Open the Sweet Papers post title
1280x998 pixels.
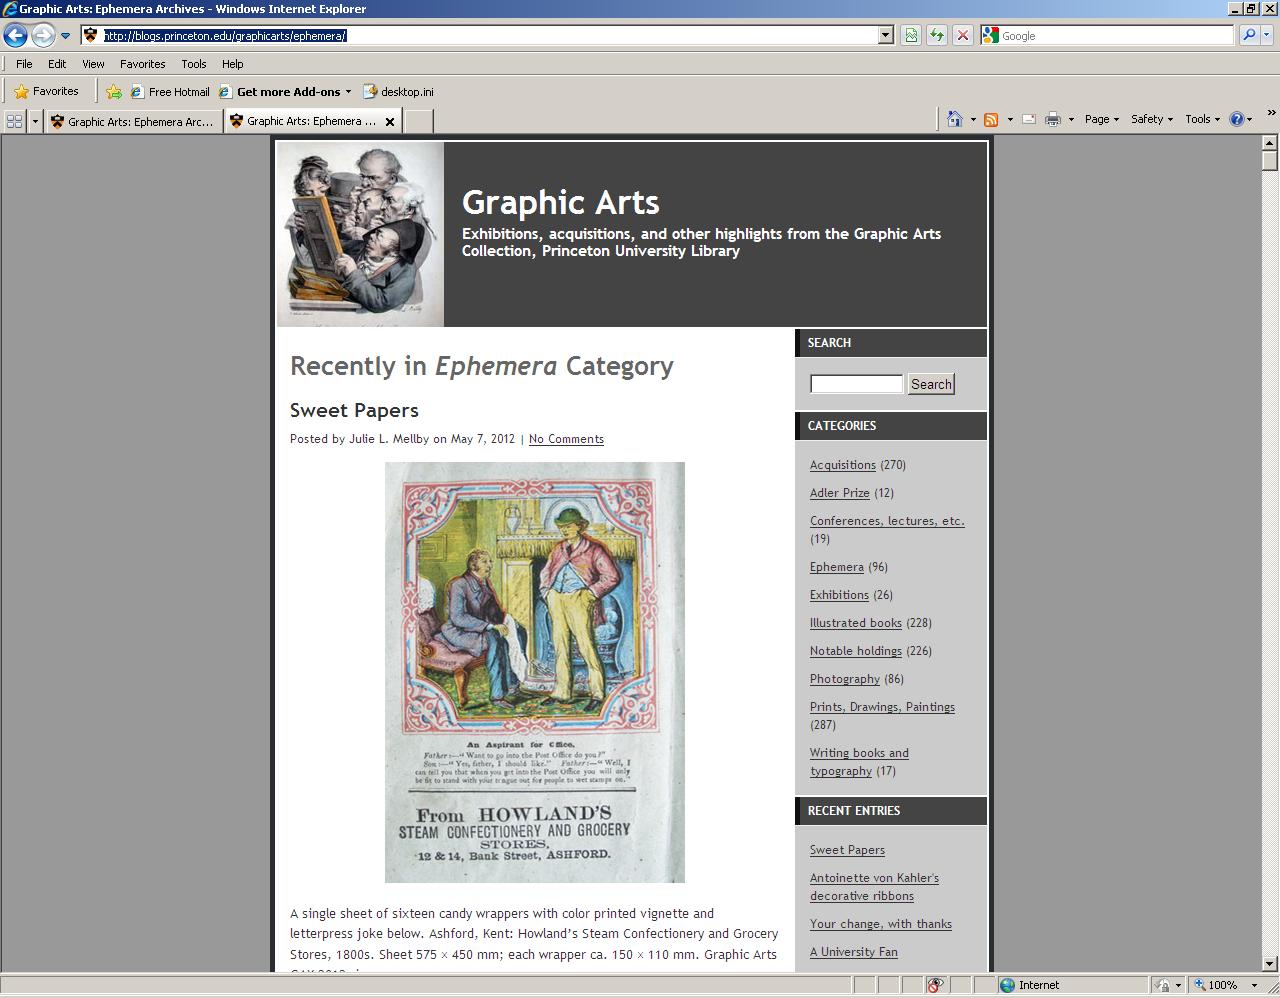354,410
